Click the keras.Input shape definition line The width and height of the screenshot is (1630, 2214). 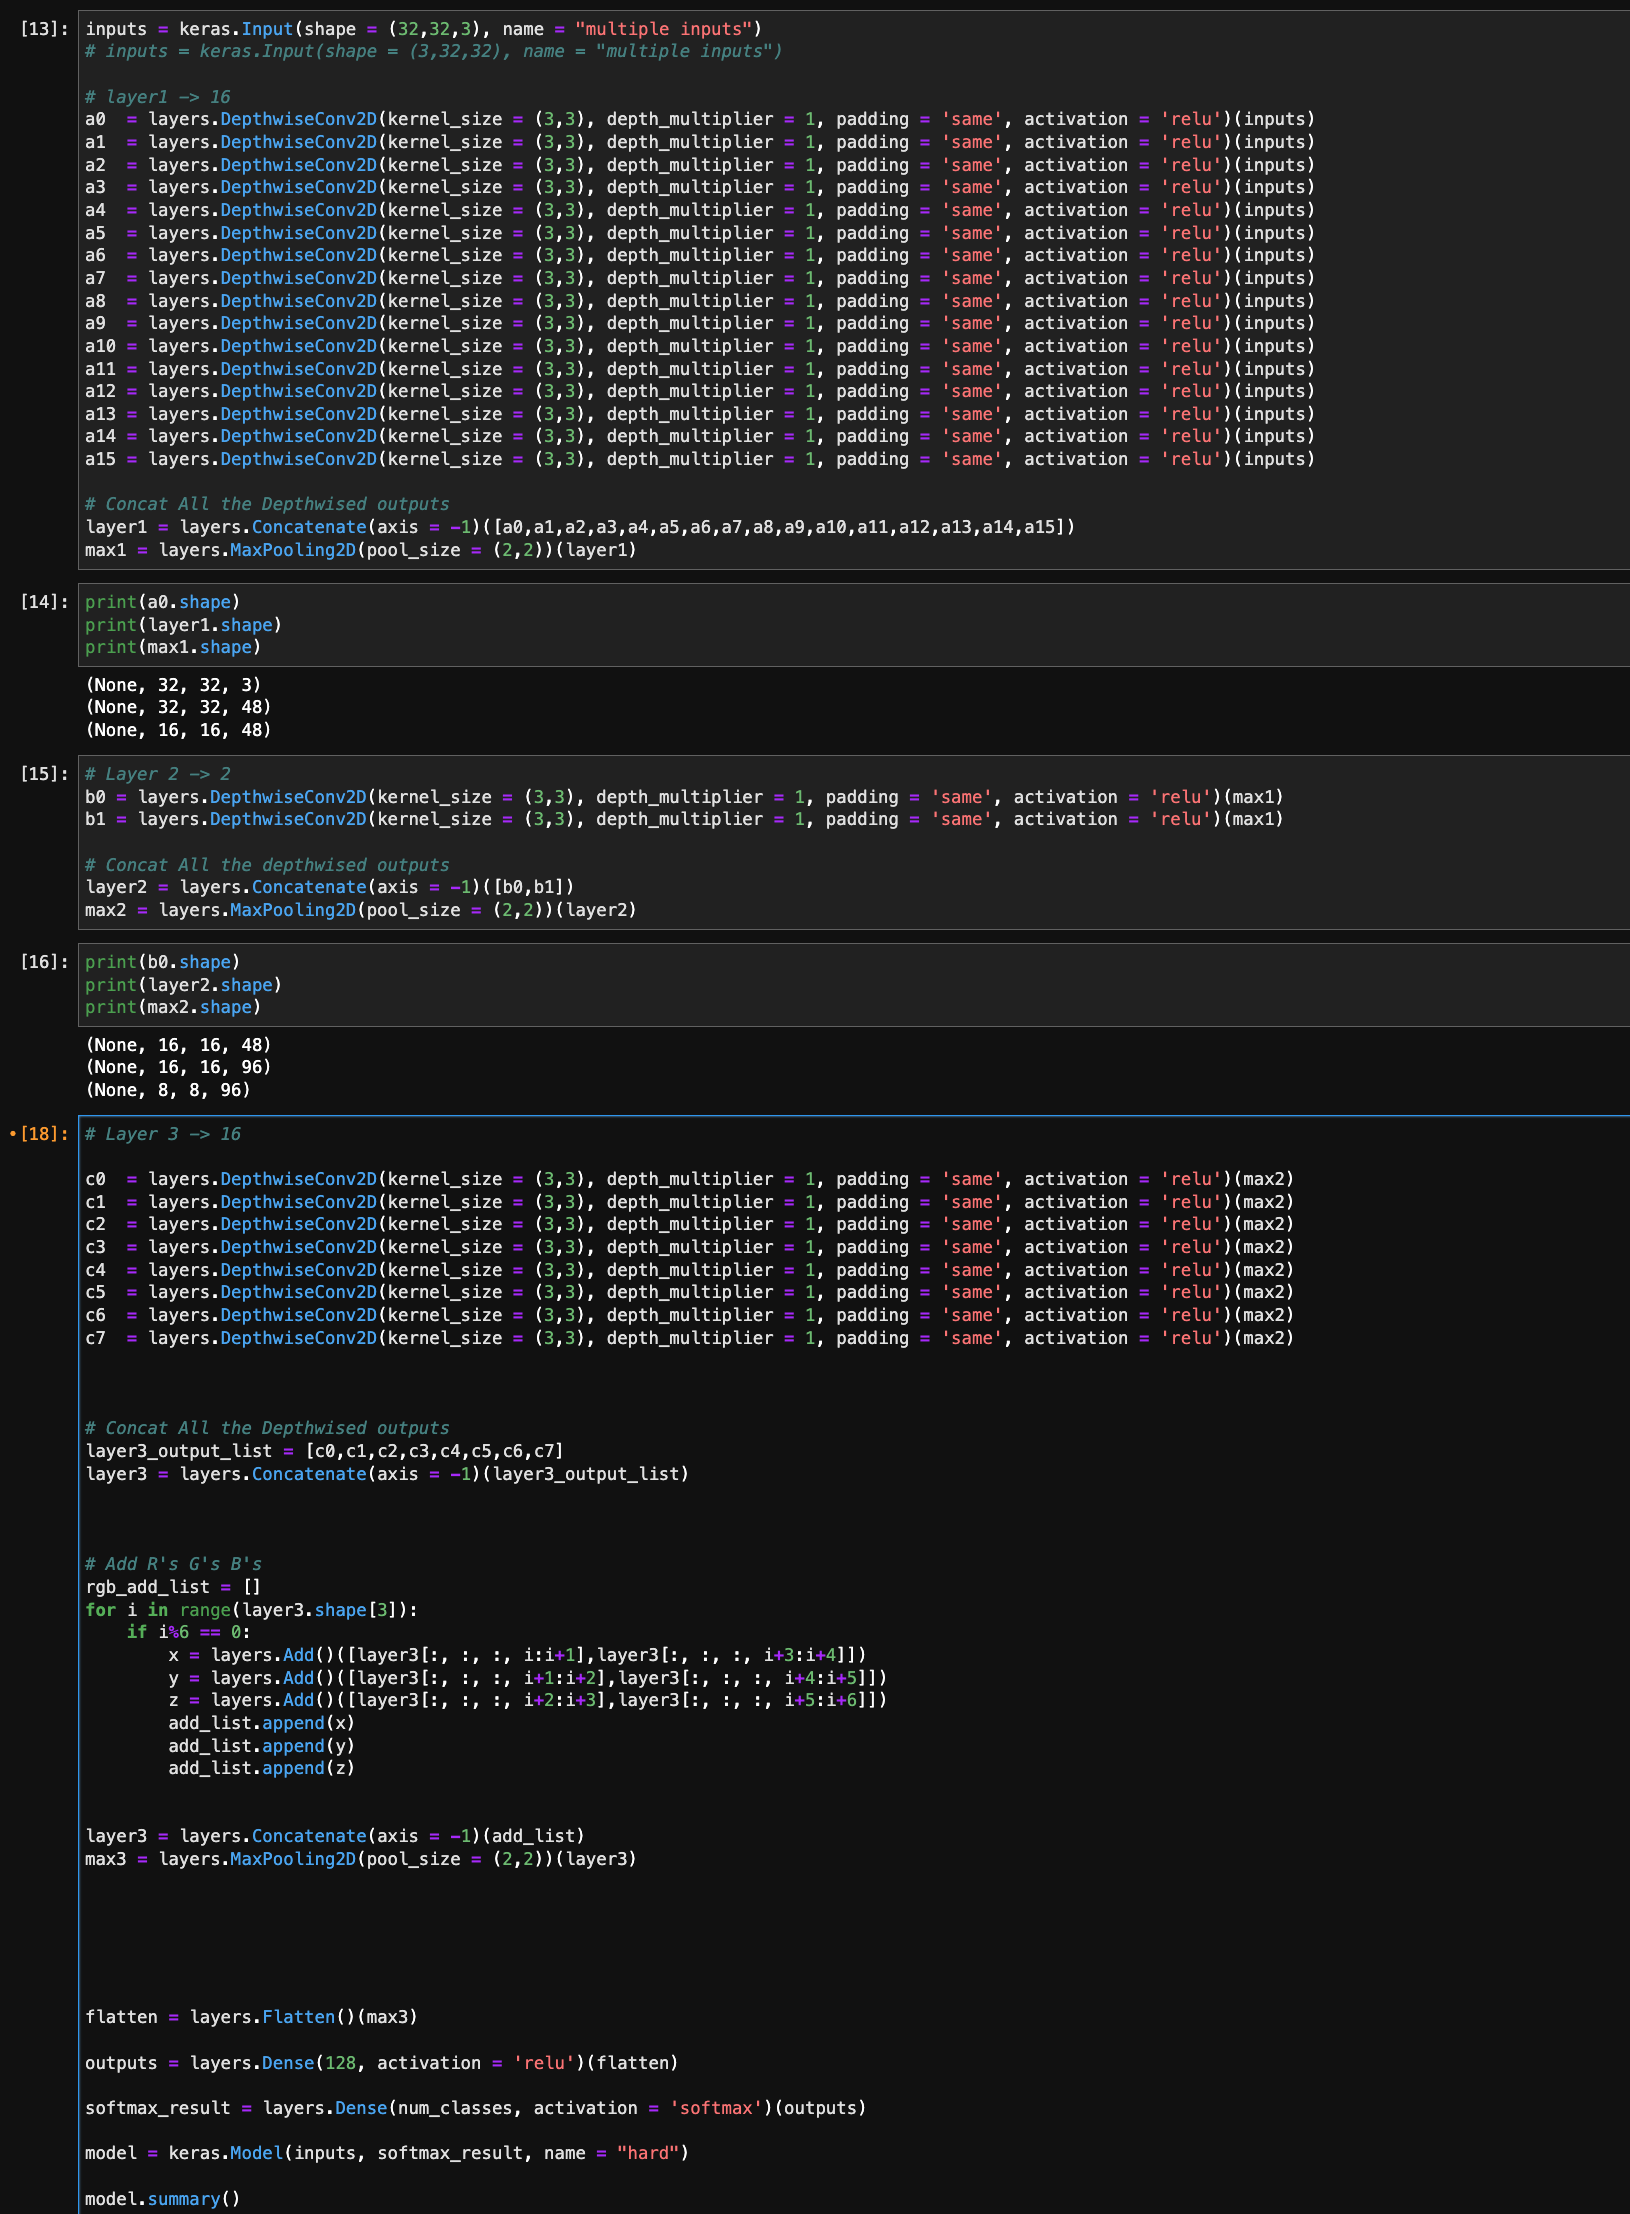coord(422,29)
